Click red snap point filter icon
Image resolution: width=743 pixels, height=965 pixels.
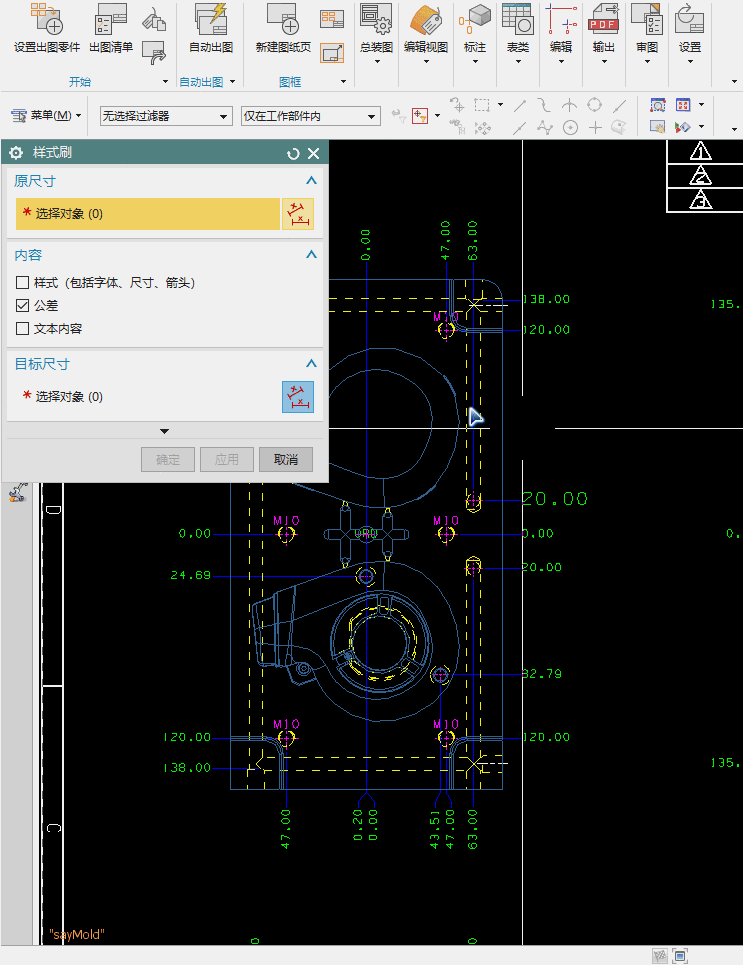point(420,116)
